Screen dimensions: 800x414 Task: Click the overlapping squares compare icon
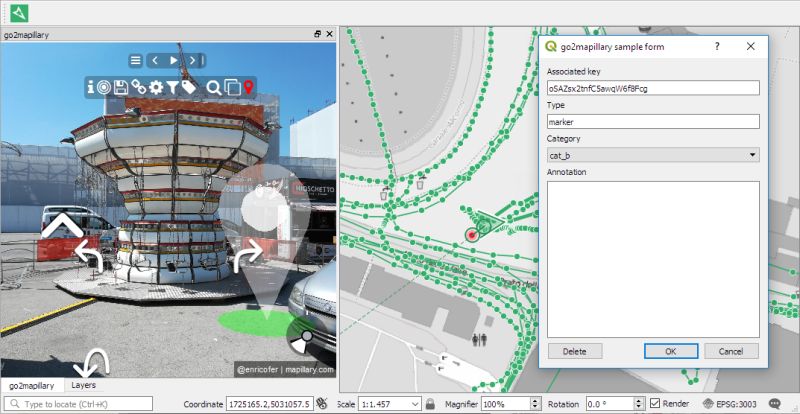pos(232,88)
